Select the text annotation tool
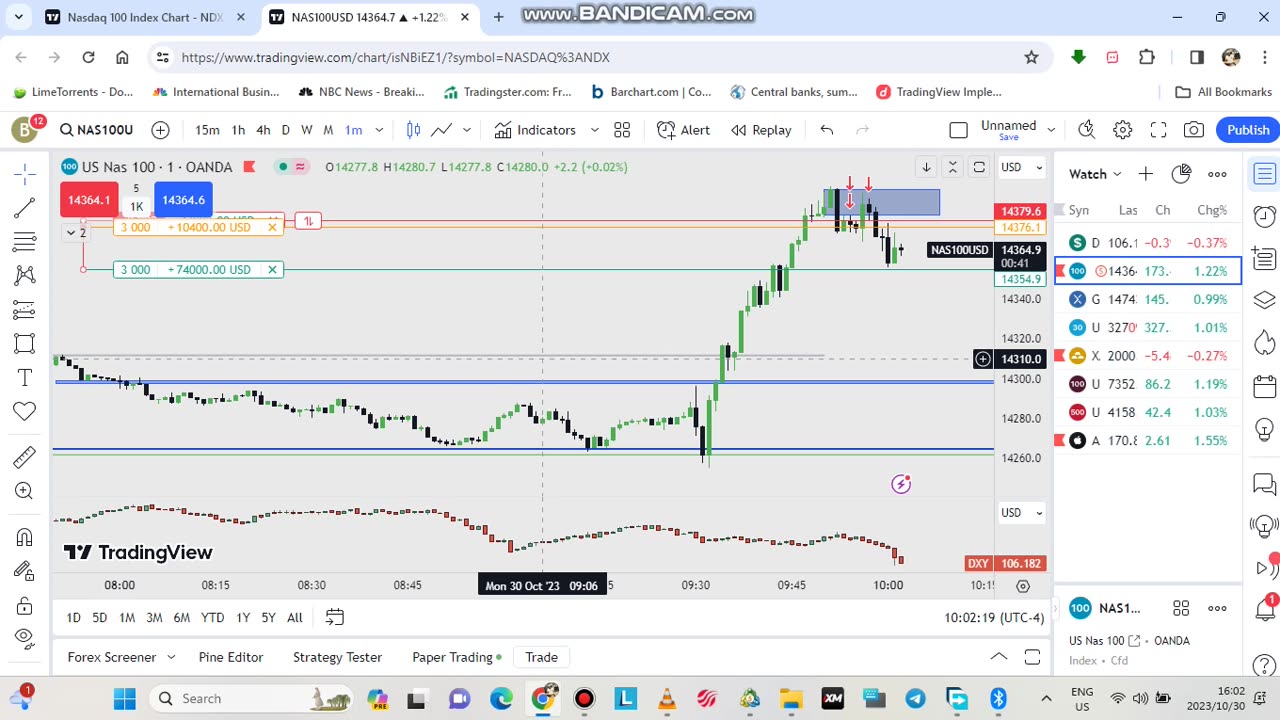Screen dimensions: 1280x720 click(x=25, y=378)
